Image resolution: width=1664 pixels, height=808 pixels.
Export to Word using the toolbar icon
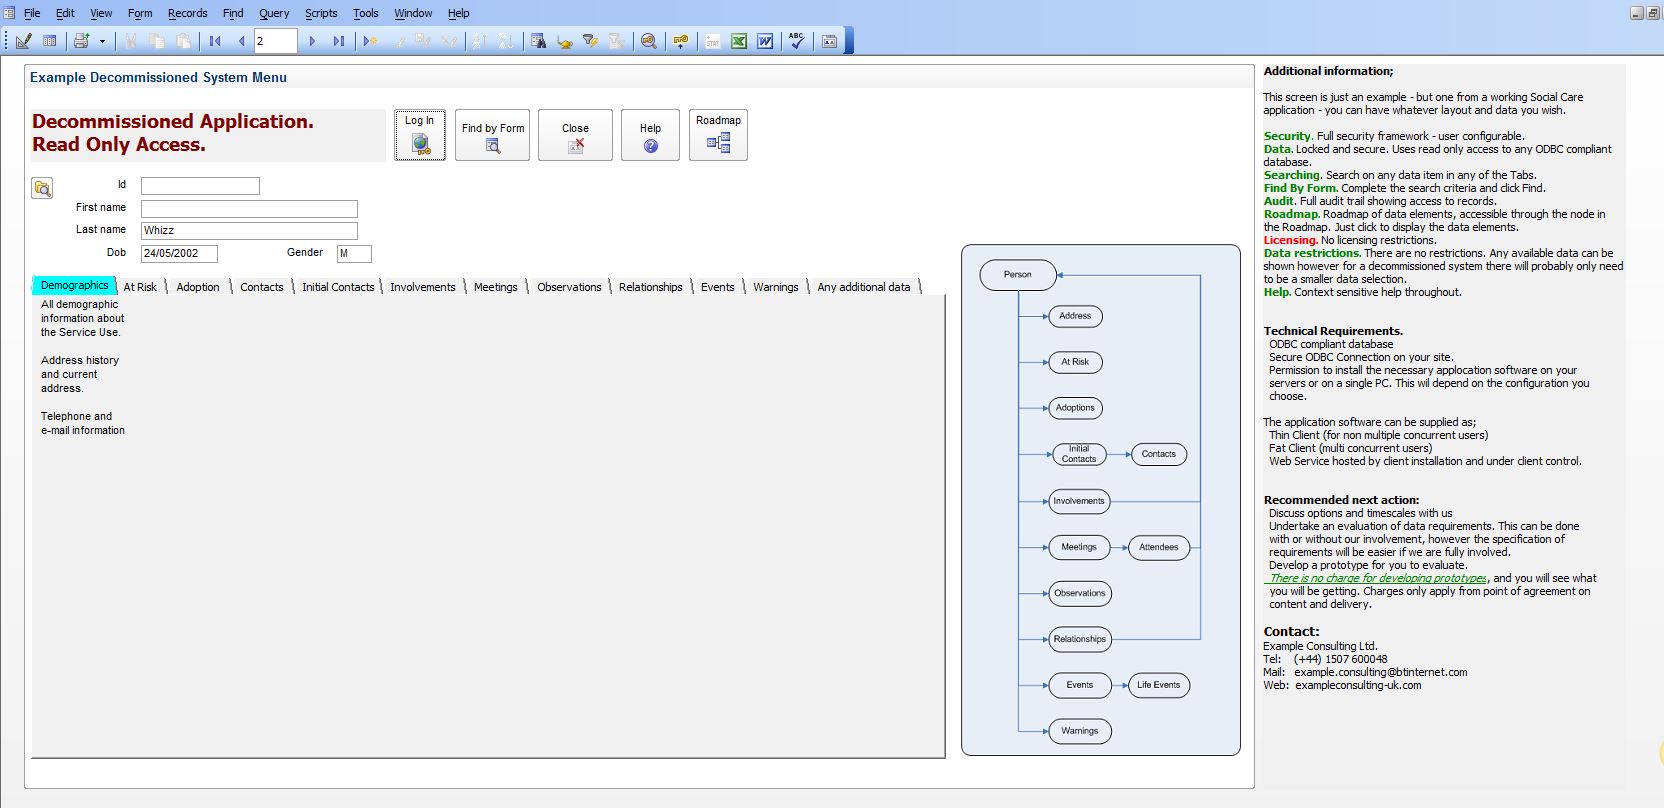tap(765, 41)
